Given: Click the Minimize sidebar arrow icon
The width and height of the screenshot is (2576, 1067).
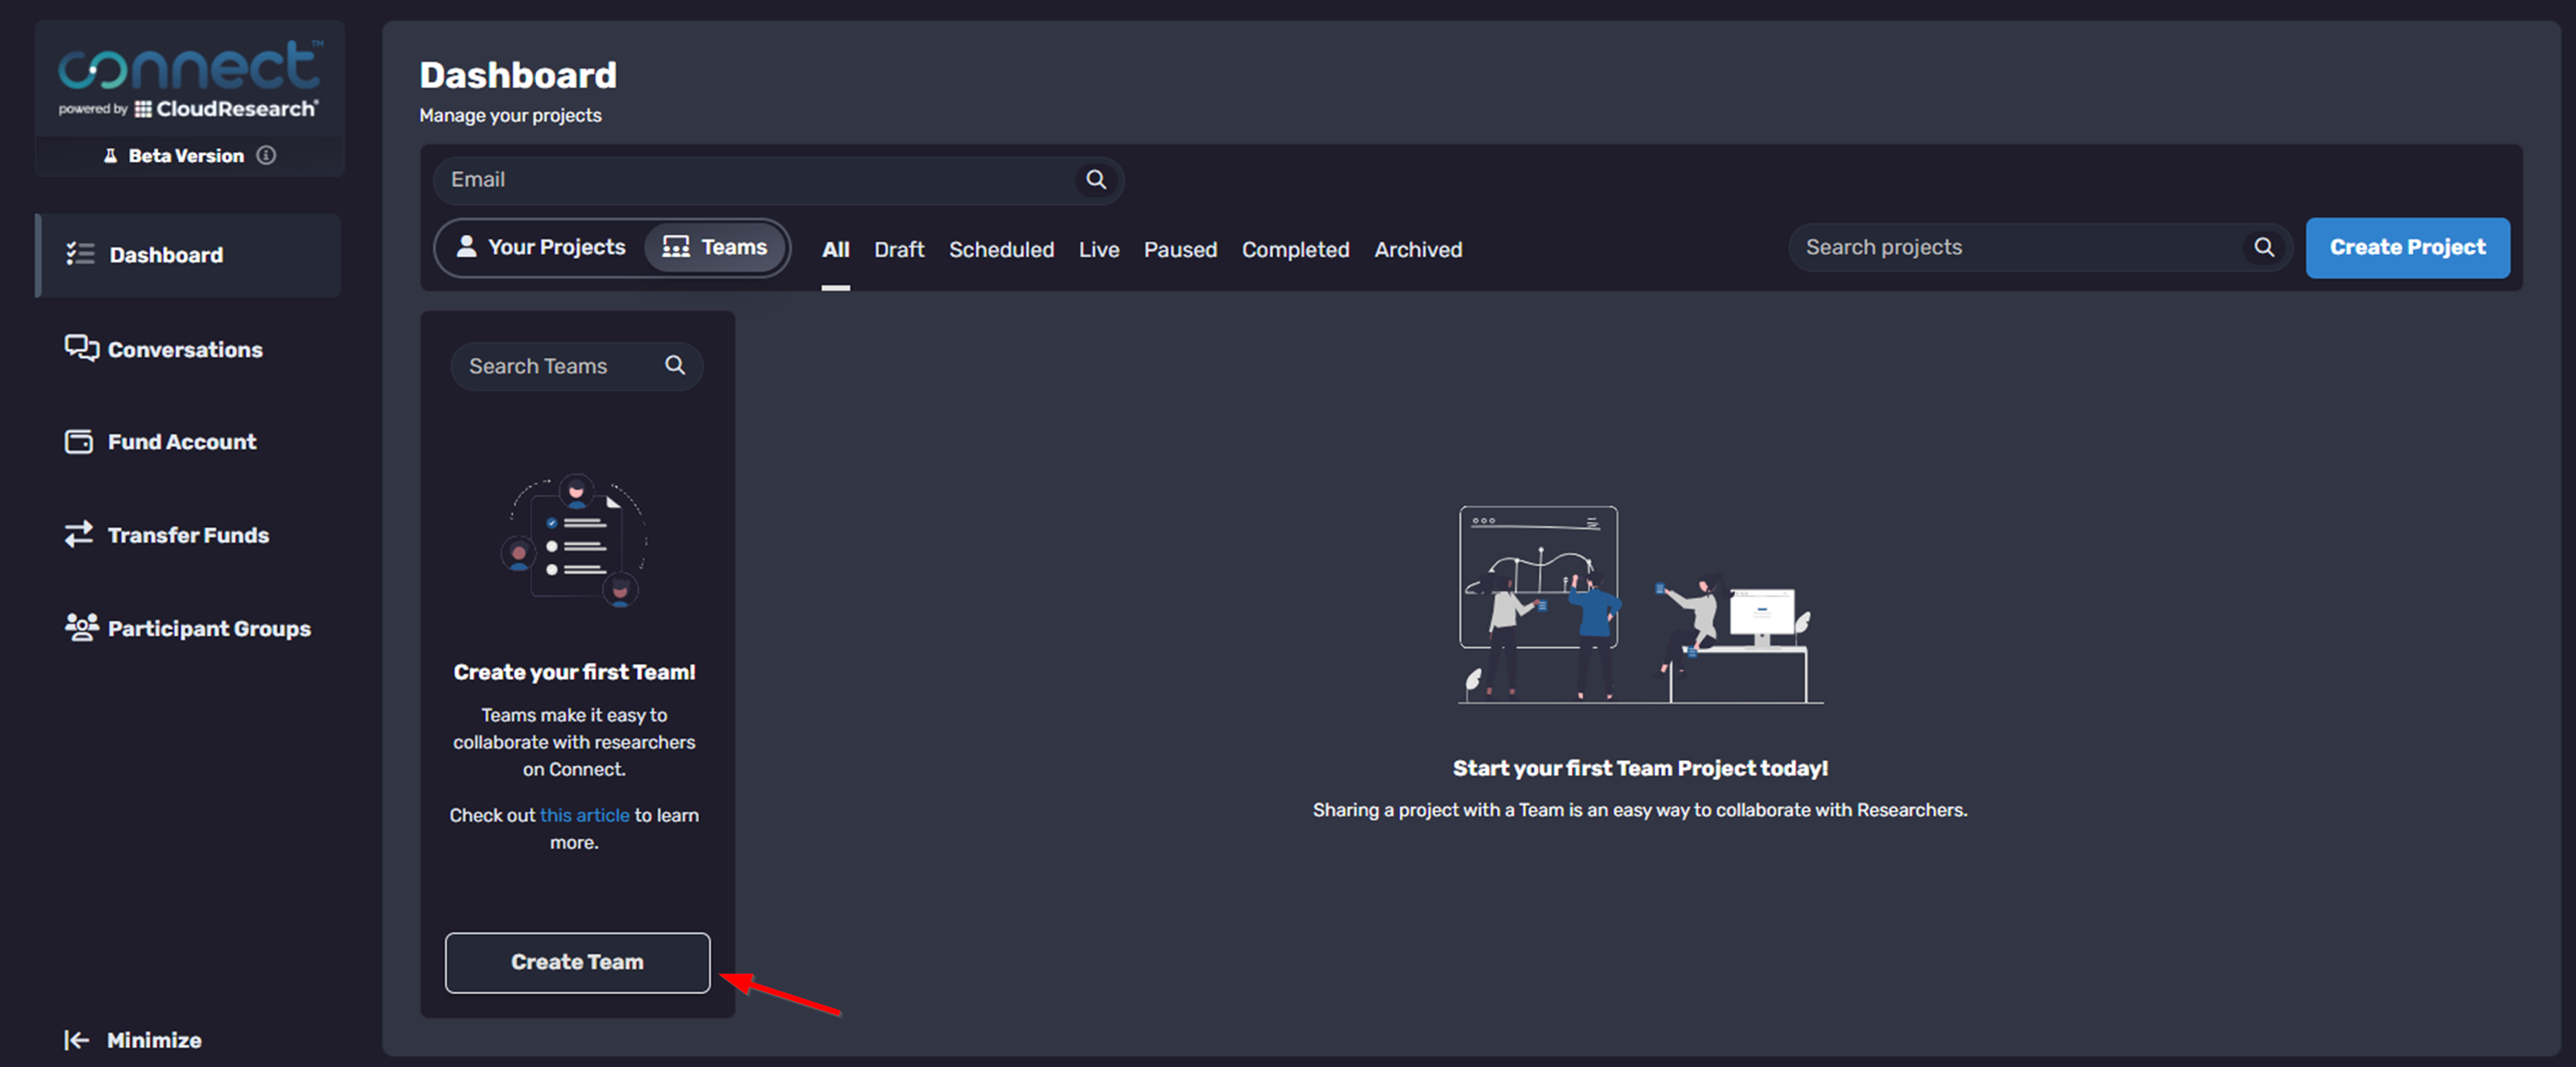Looking at the screenshot, I should [x=77, y=1040].
